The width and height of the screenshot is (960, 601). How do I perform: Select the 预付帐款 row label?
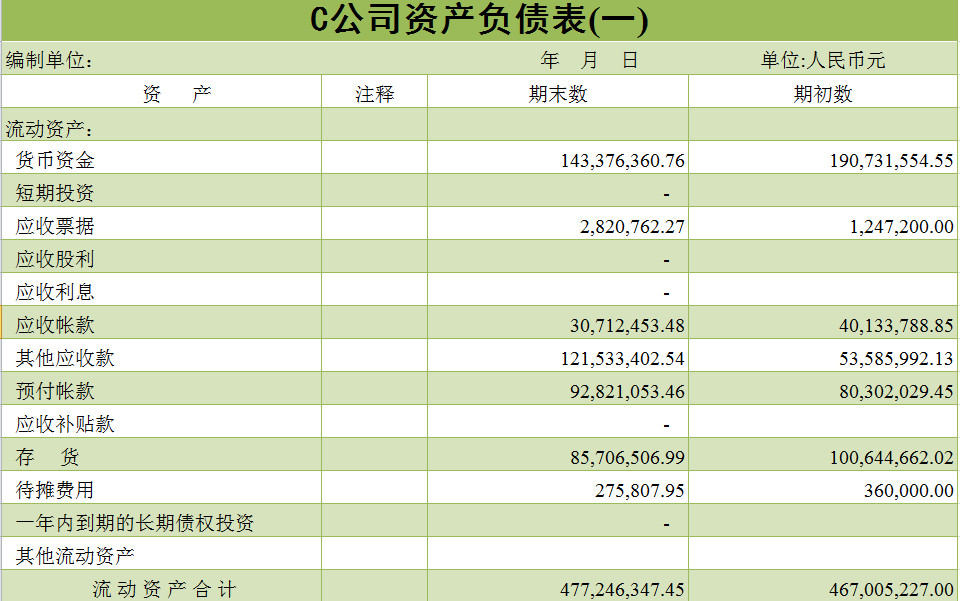[x=55, y=391]
